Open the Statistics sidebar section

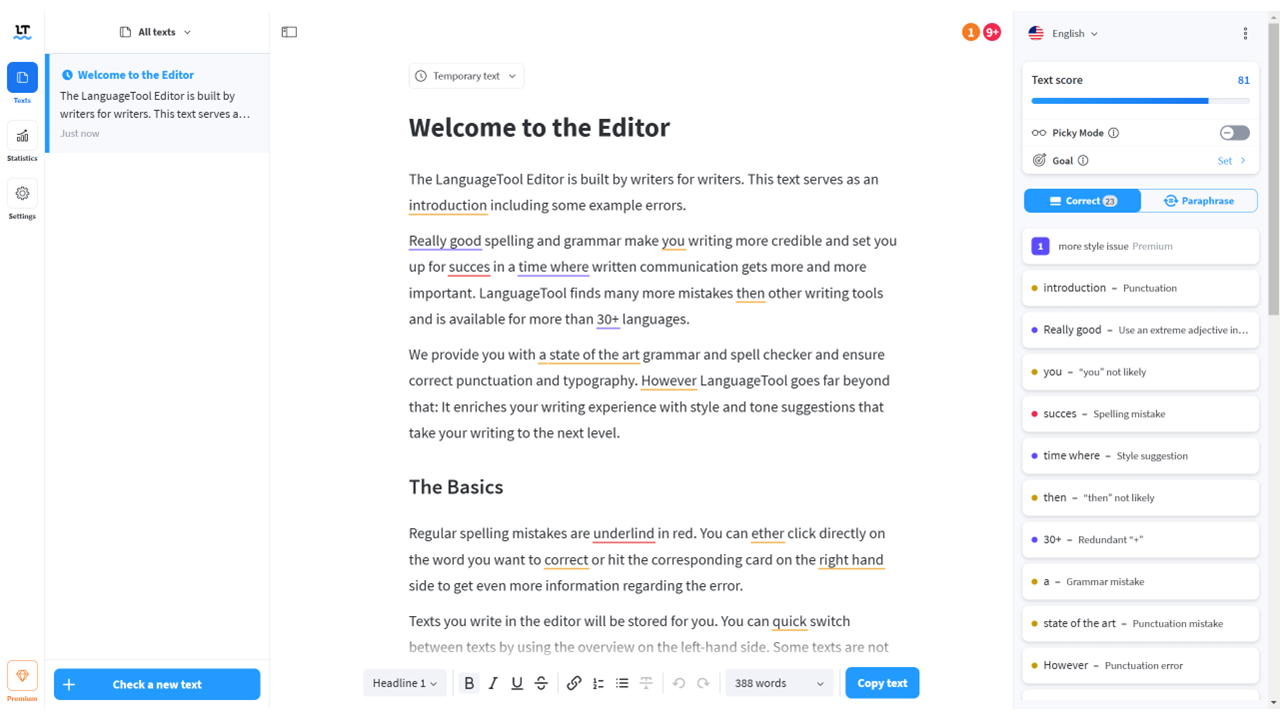click(22, 142)
